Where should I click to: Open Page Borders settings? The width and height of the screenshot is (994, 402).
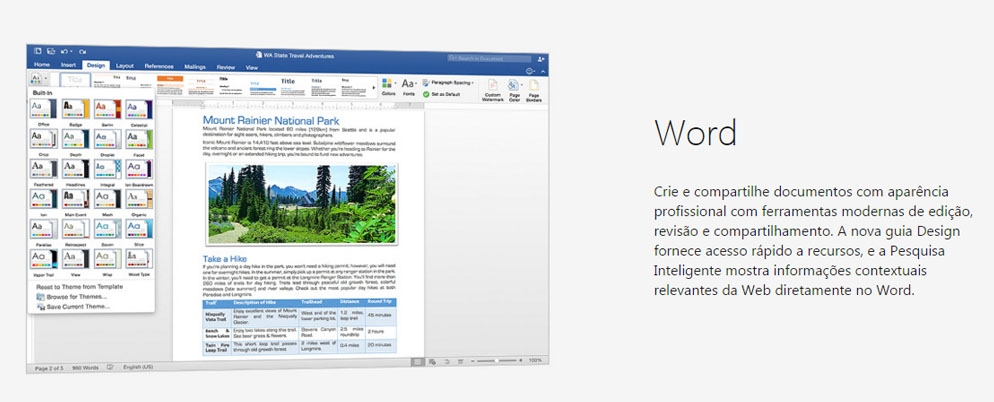click(x=534, y=90)
